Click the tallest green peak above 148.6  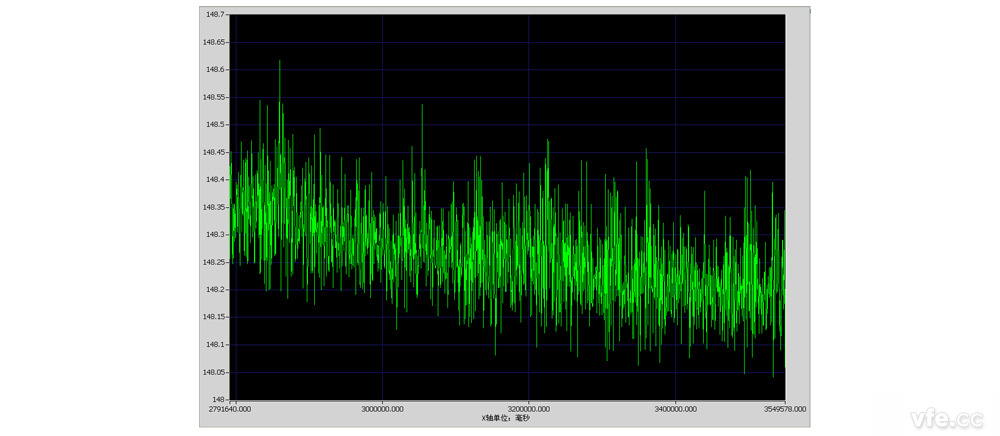click(x=280, y=63)
